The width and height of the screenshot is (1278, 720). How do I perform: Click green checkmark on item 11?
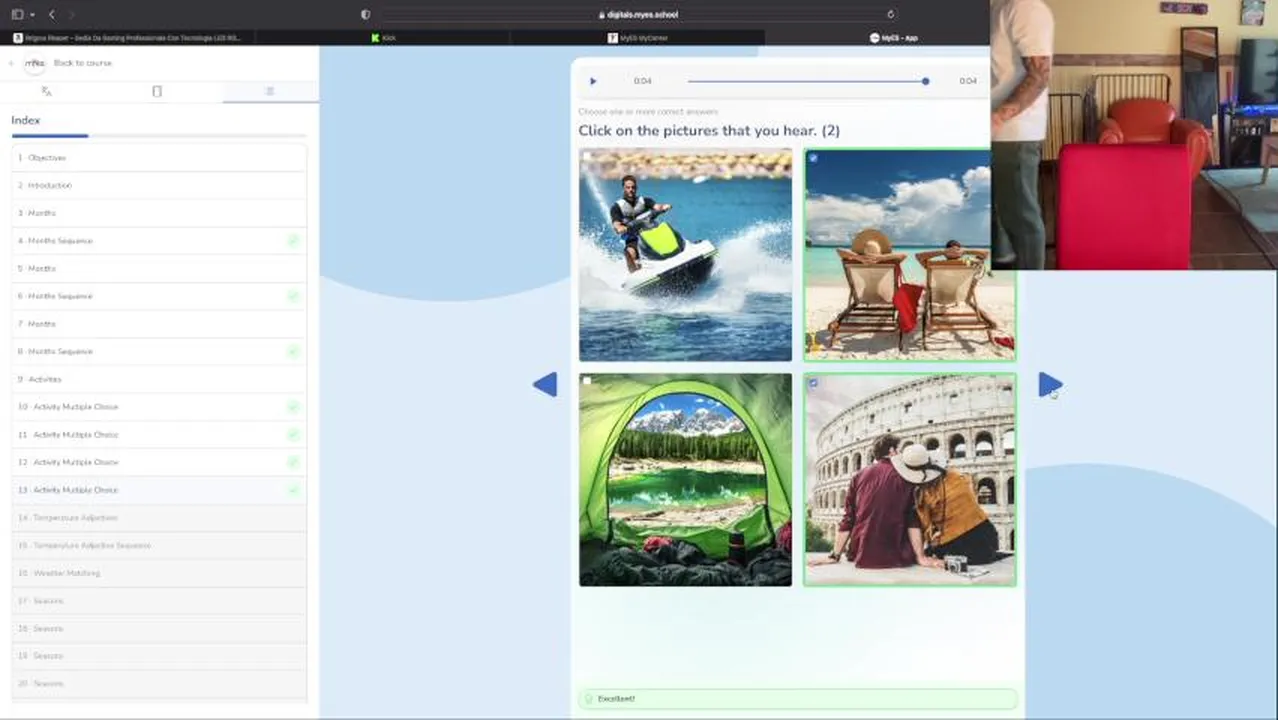click(293, 435)
